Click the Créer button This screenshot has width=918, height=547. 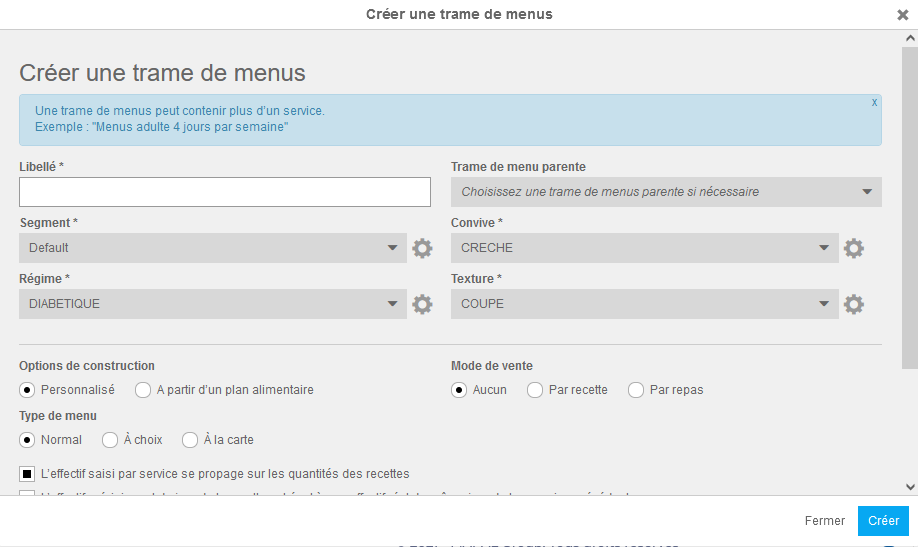pos(883,521)
